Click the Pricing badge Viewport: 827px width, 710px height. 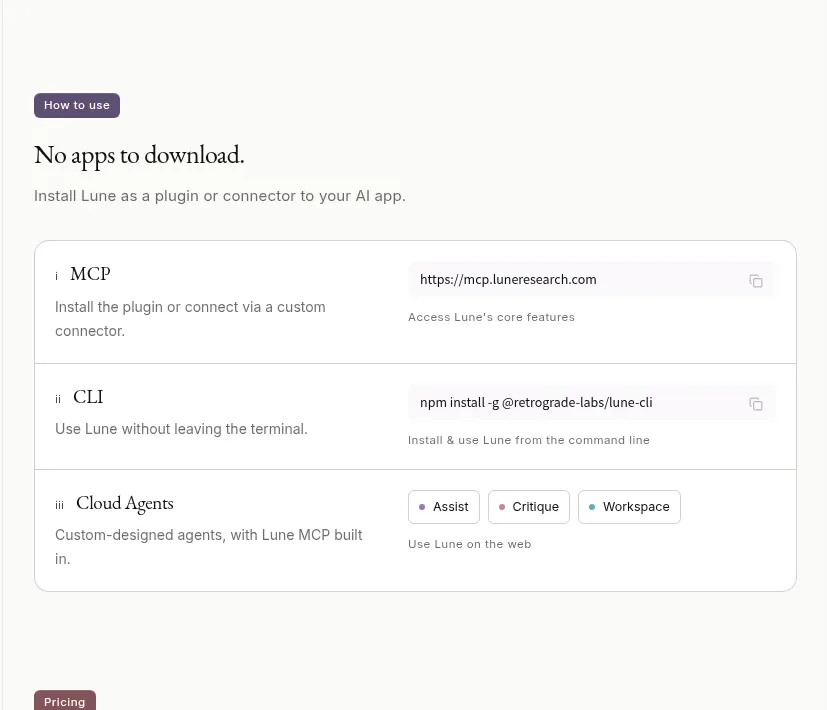pos(65,701)
